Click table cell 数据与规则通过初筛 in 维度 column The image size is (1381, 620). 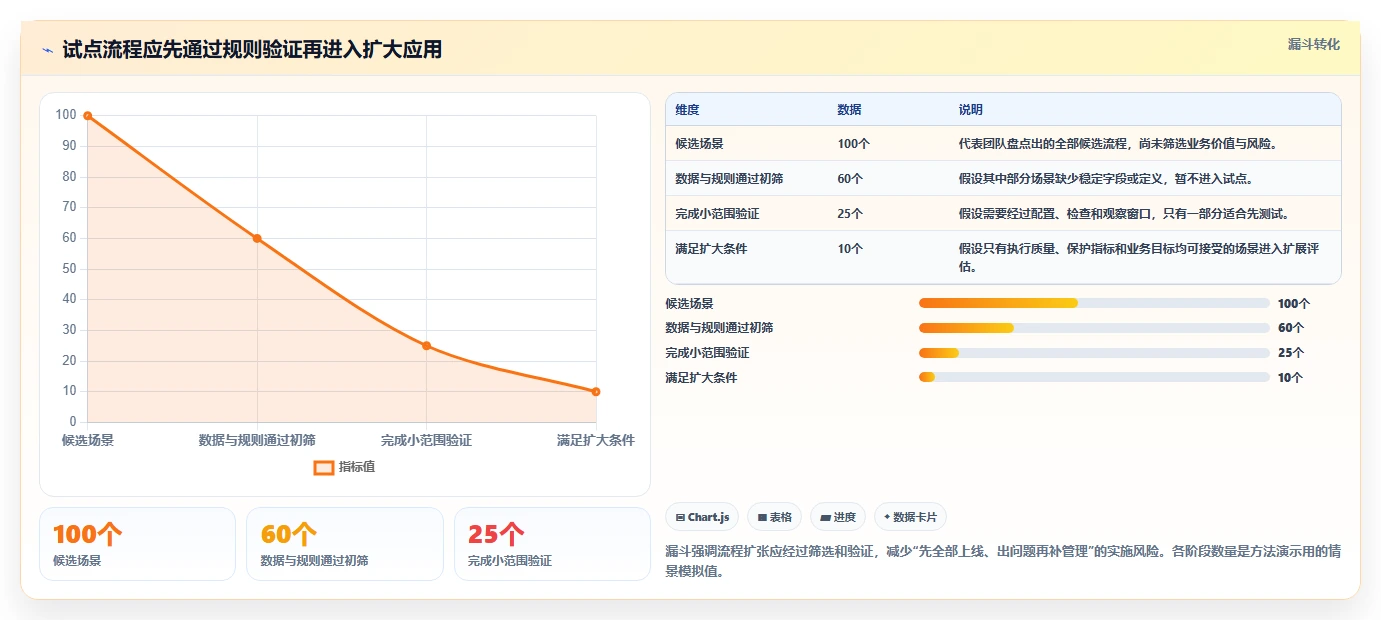(729, 179)
